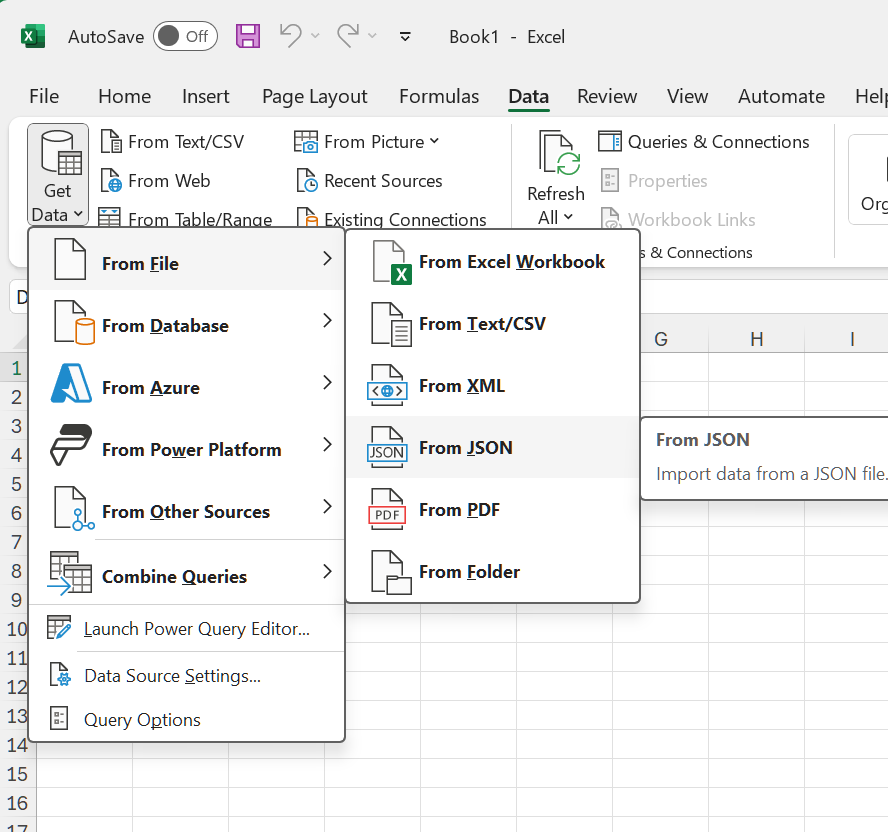Choose From Folder in the submenu
The image size is (888, 832).
[493, 571]
